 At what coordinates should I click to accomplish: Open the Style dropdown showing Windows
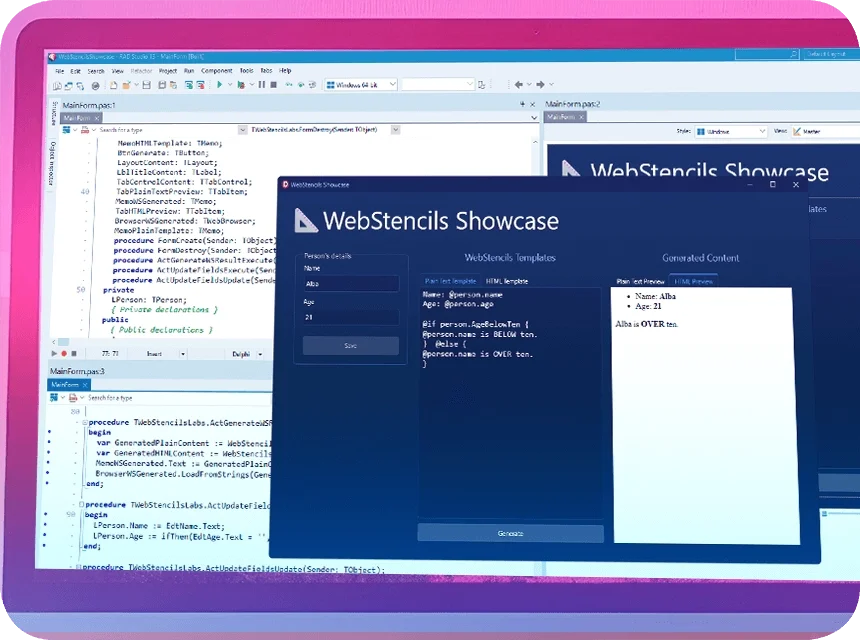tap(730, 131)
